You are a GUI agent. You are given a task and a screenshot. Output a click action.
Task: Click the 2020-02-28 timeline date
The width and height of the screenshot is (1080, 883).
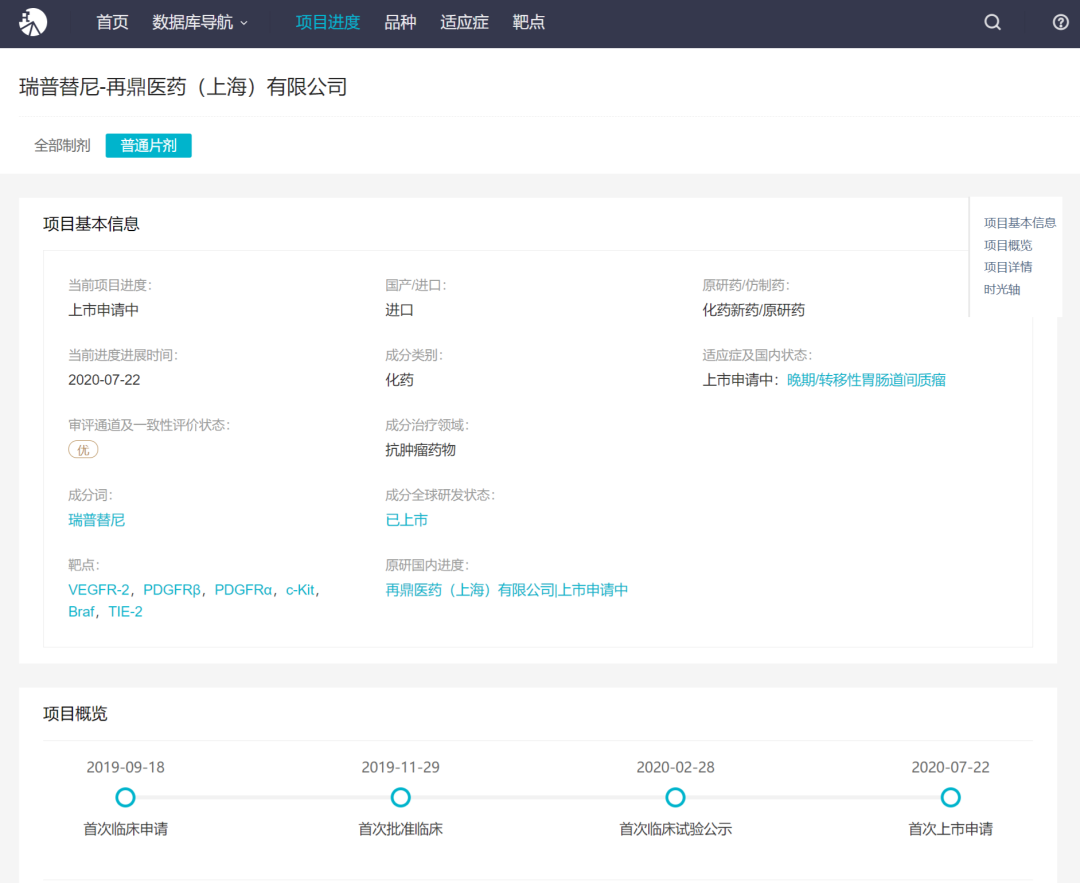[x=675, y=767]
